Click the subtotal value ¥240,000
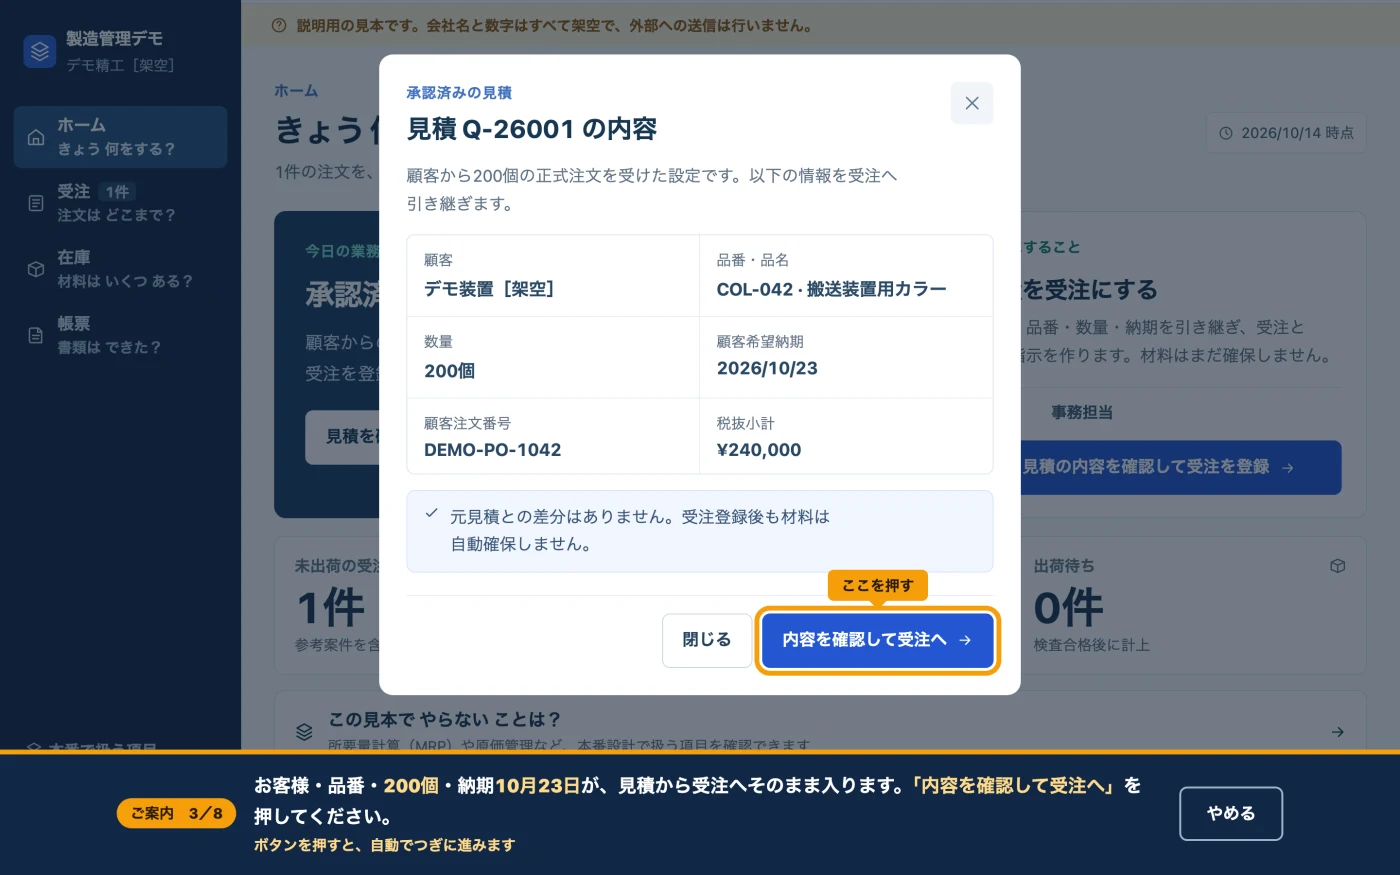Image resolution: width=1400 pixels, height=875 pixels. (x=759, y=450)
